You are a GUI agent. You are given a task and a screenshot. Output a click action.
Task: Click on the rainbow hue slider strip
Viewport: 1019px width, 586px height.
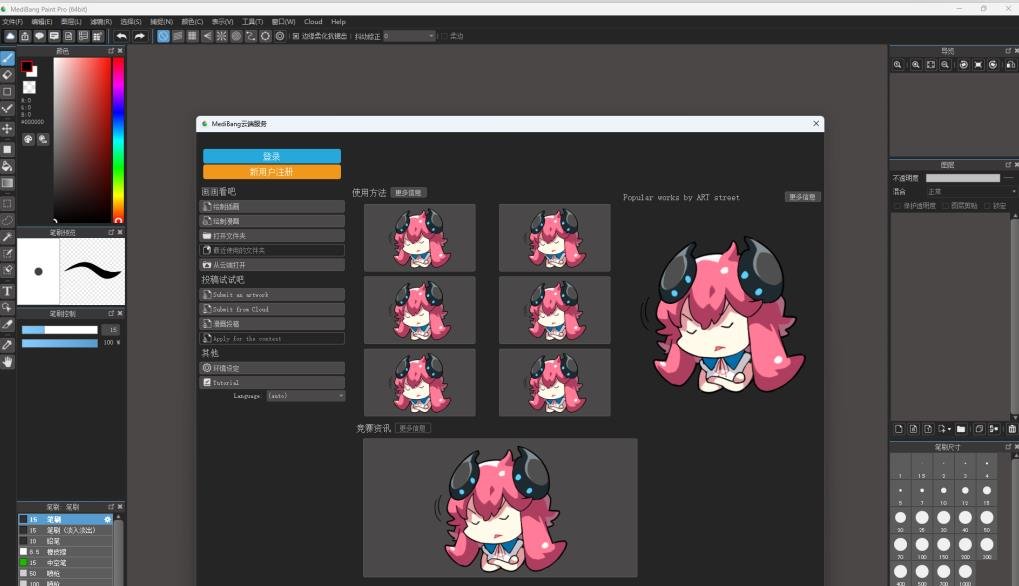tap(118, 140)
